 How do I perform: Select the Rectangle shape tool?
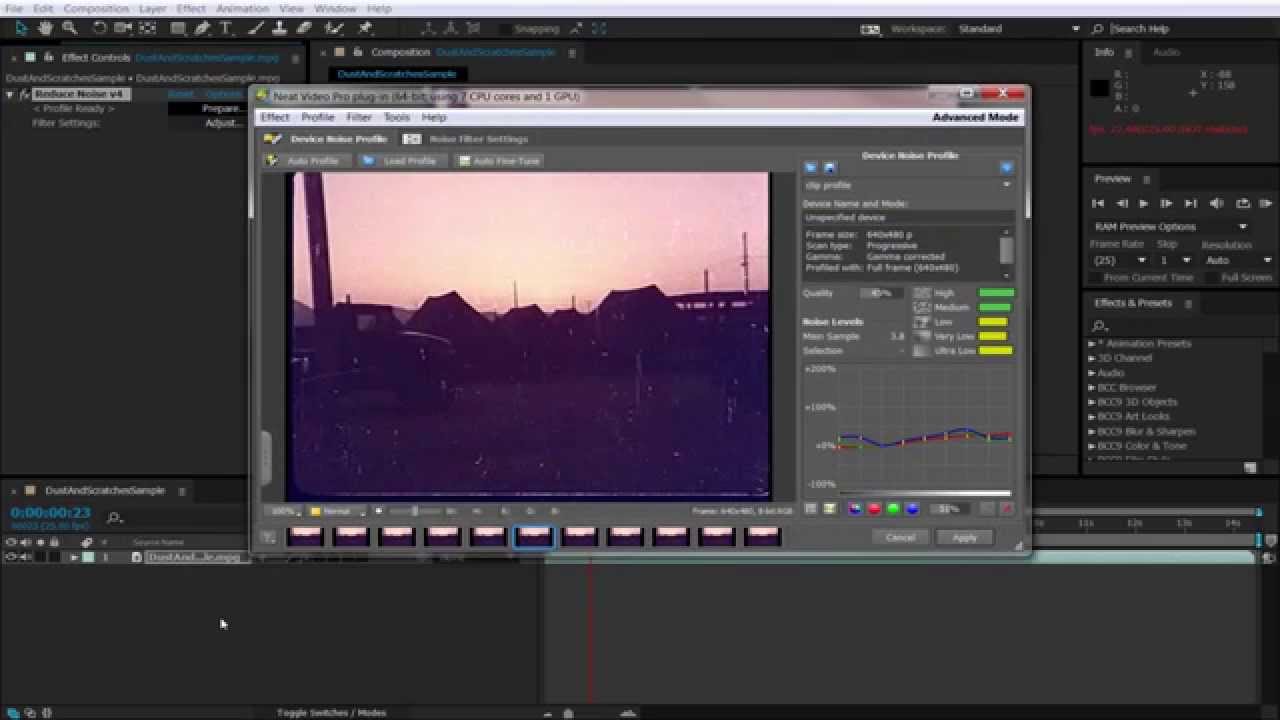[x=179, y=28]
